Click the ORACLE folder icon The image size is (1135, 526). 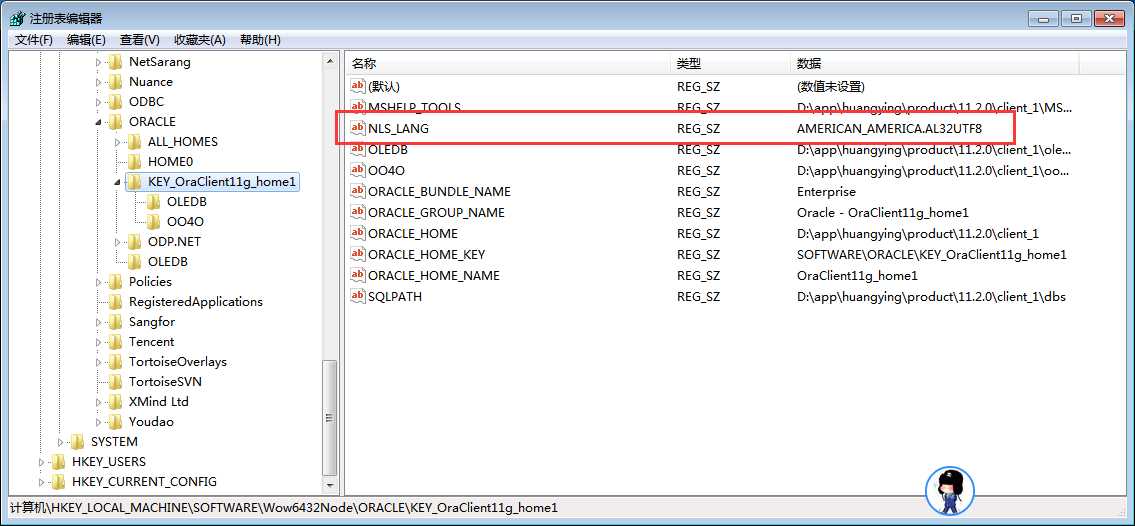[x=115, y=122]
